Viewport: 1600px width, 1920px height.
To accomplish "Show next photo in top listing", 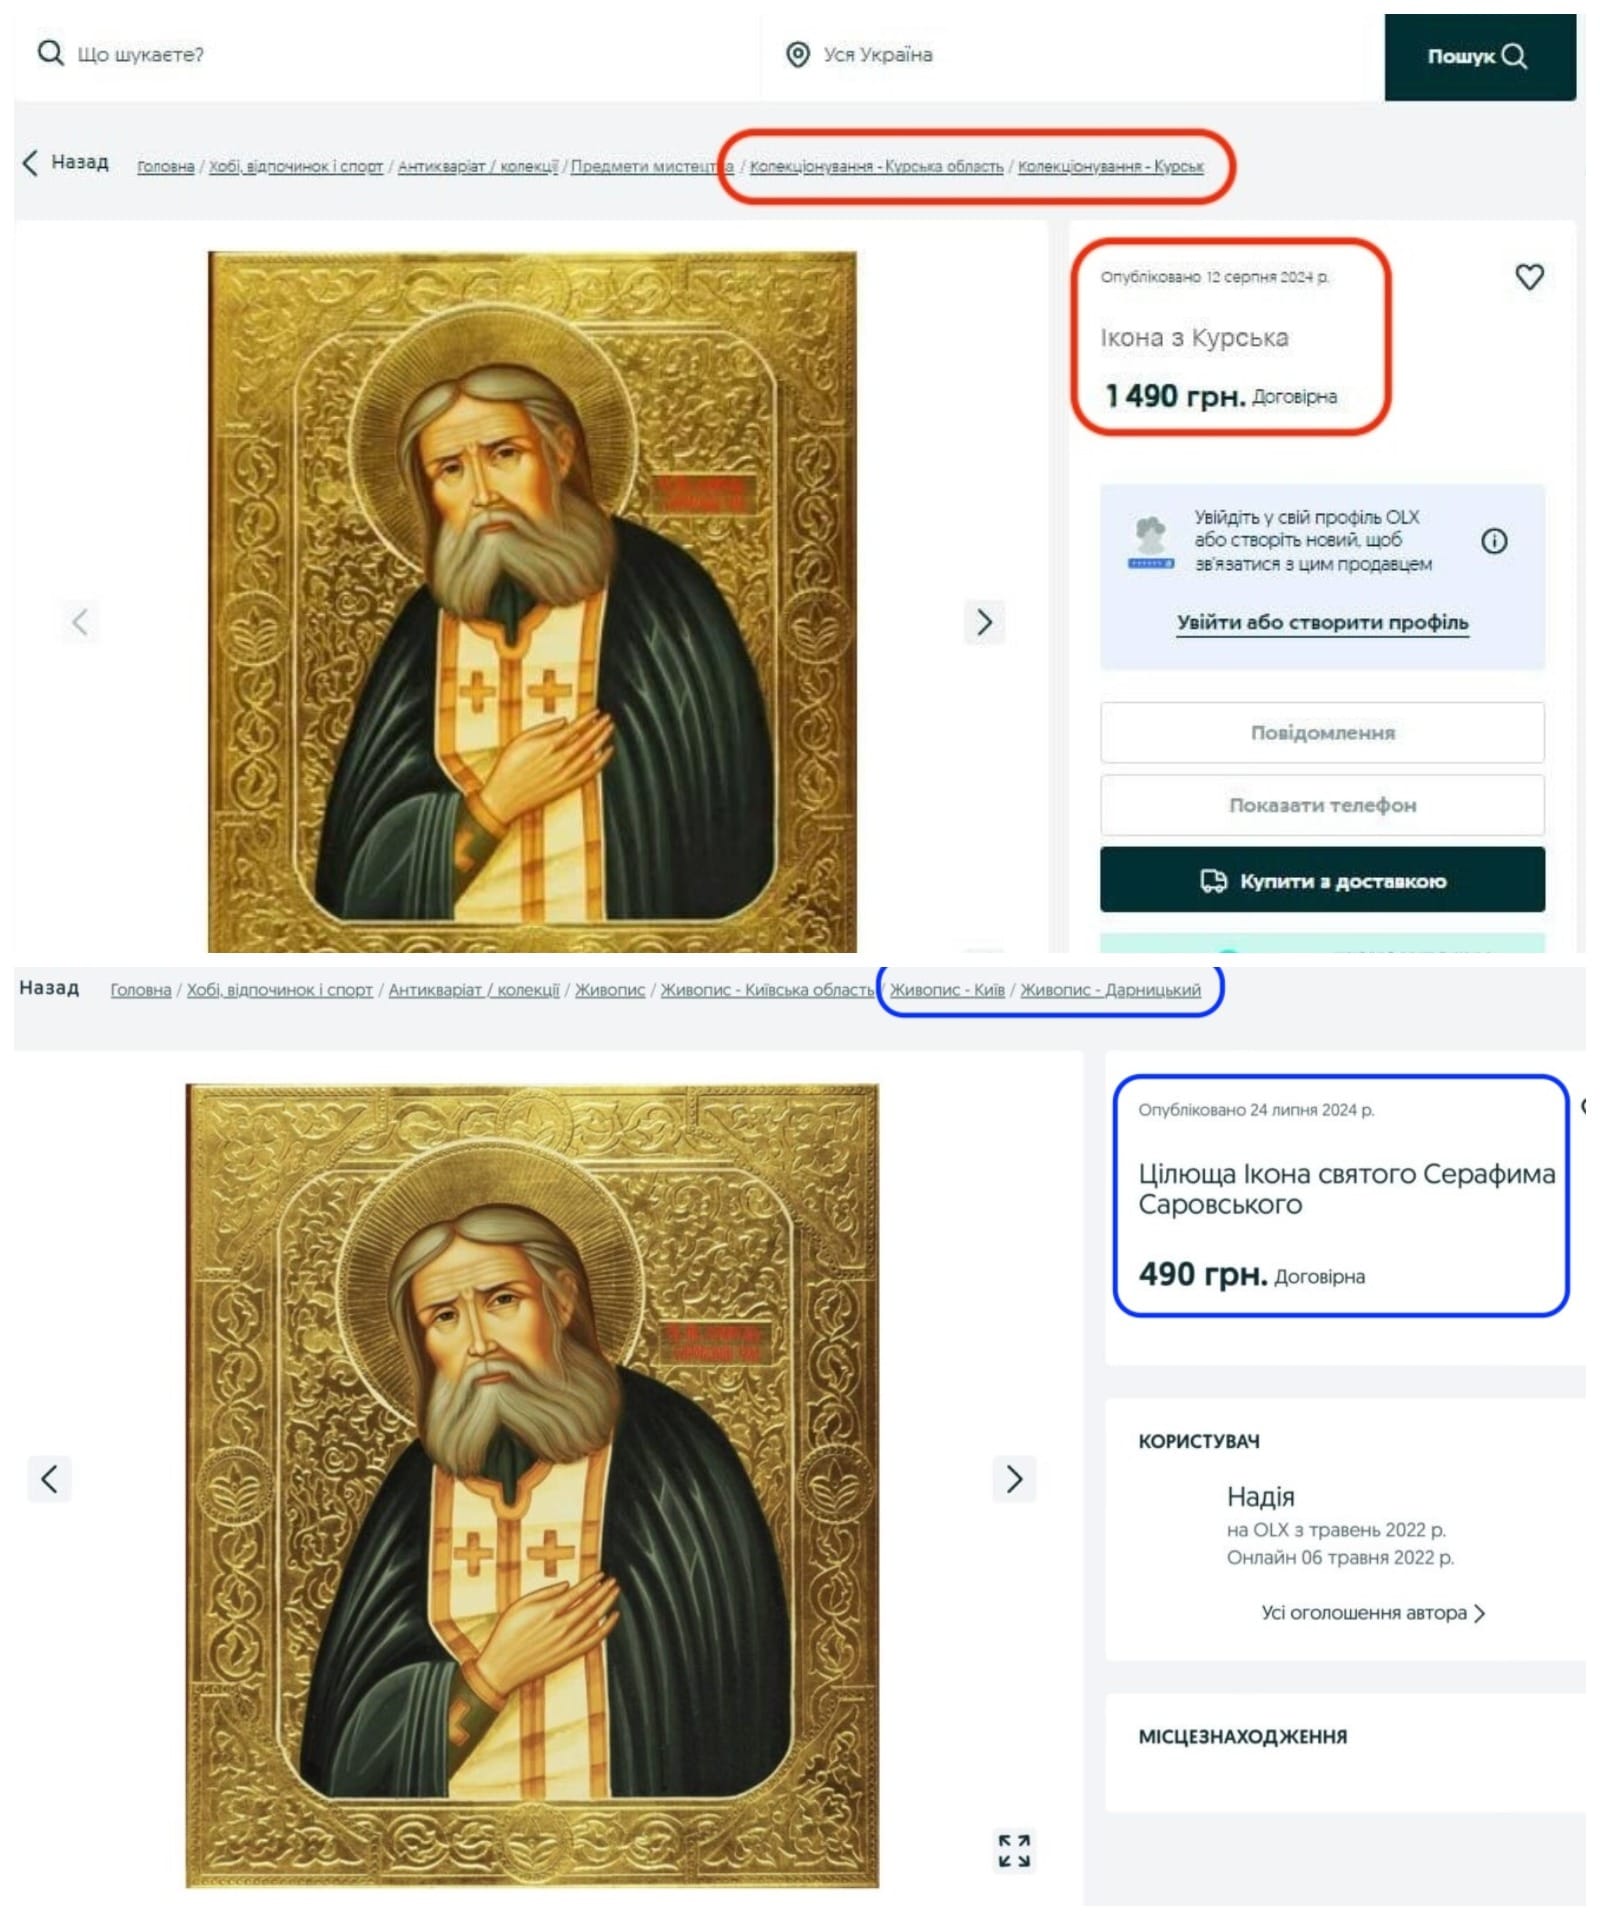I will pyautogui.click(x=984, y=622).
